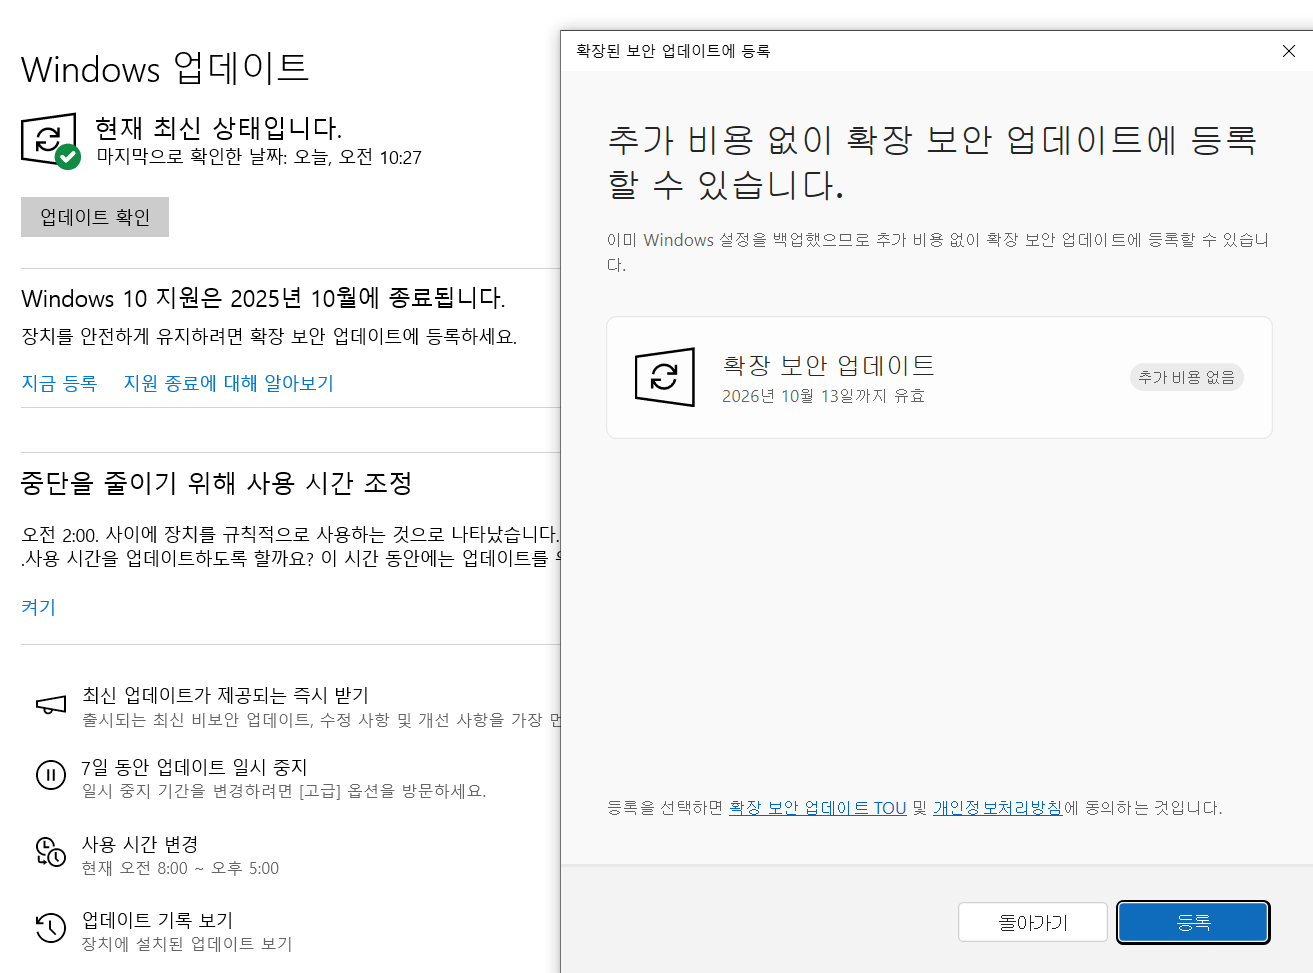The width and height of the screenshot is (1313, 973).
Task: Click the megaphone icon for latest updates
Action: tap(51, 705)
